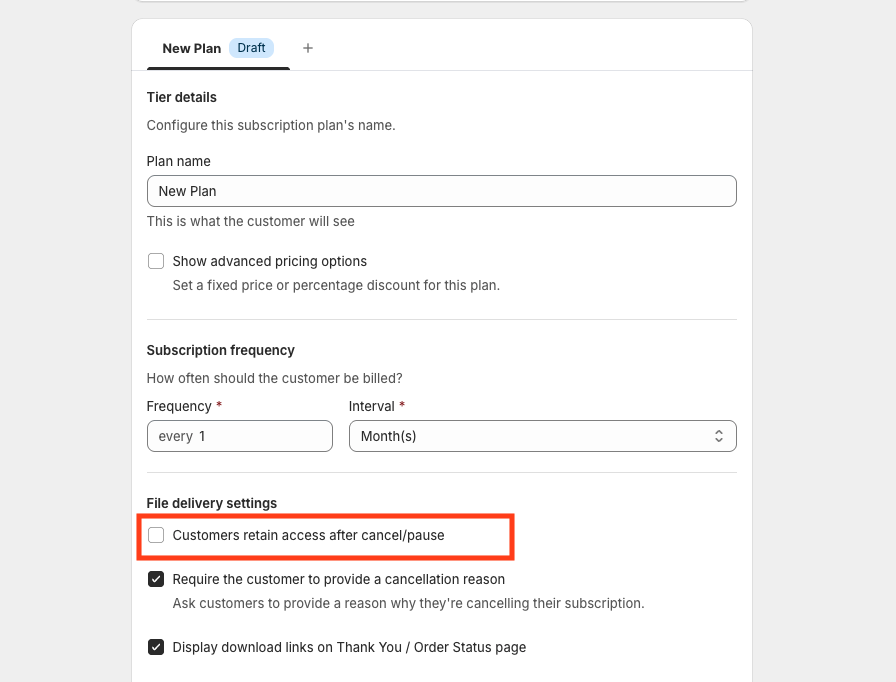
Task: Select the New Plan tab
Action: pyautogui.click(x=192, y=48)
